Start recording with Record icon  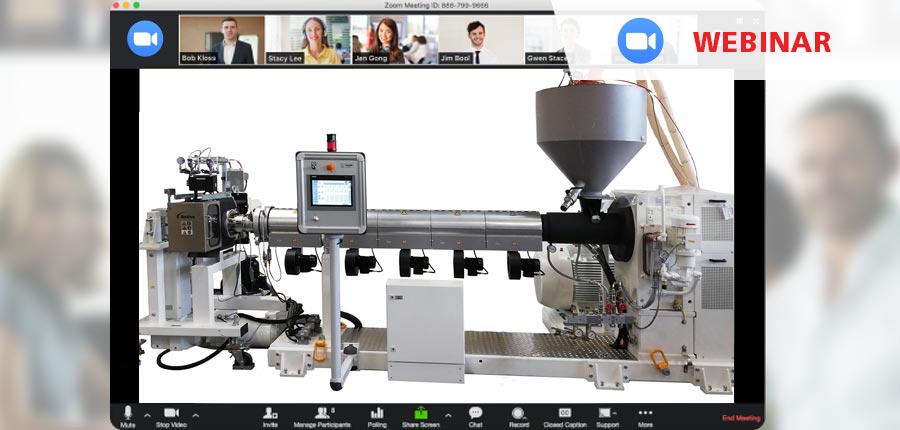click(518, 413)
